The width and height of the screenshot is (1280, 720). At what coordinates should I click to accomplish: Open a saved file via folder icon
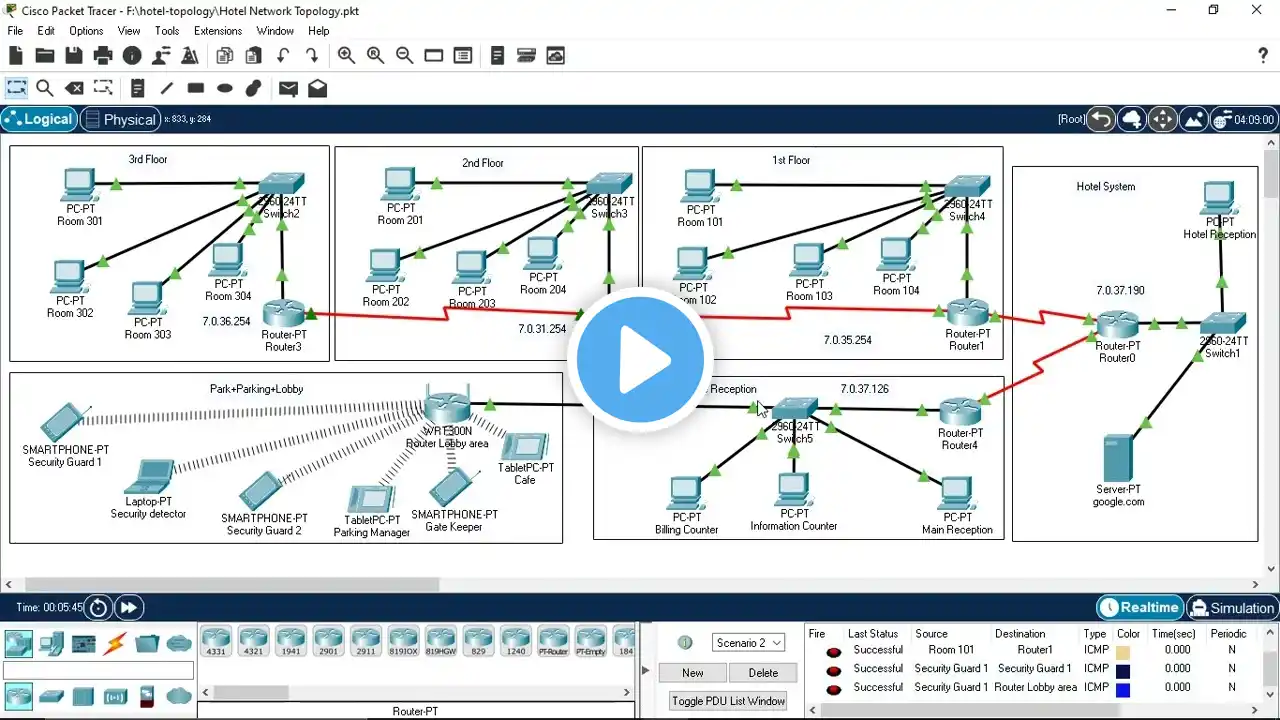click(44, 56)
